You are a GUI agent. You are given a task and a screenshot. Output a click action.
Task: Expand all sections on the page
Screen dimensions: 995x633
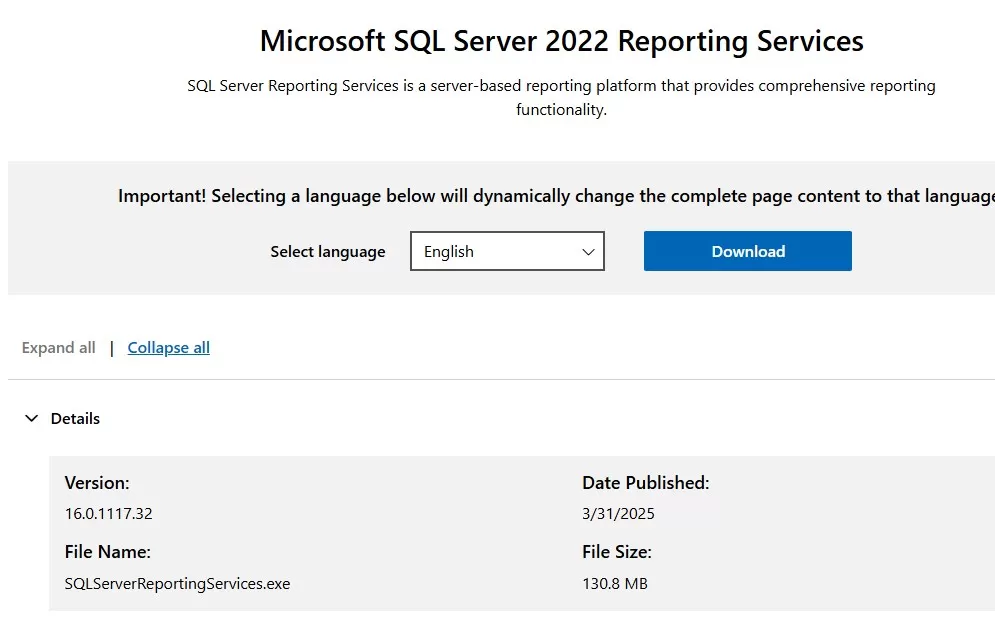[x=58, y=347]
